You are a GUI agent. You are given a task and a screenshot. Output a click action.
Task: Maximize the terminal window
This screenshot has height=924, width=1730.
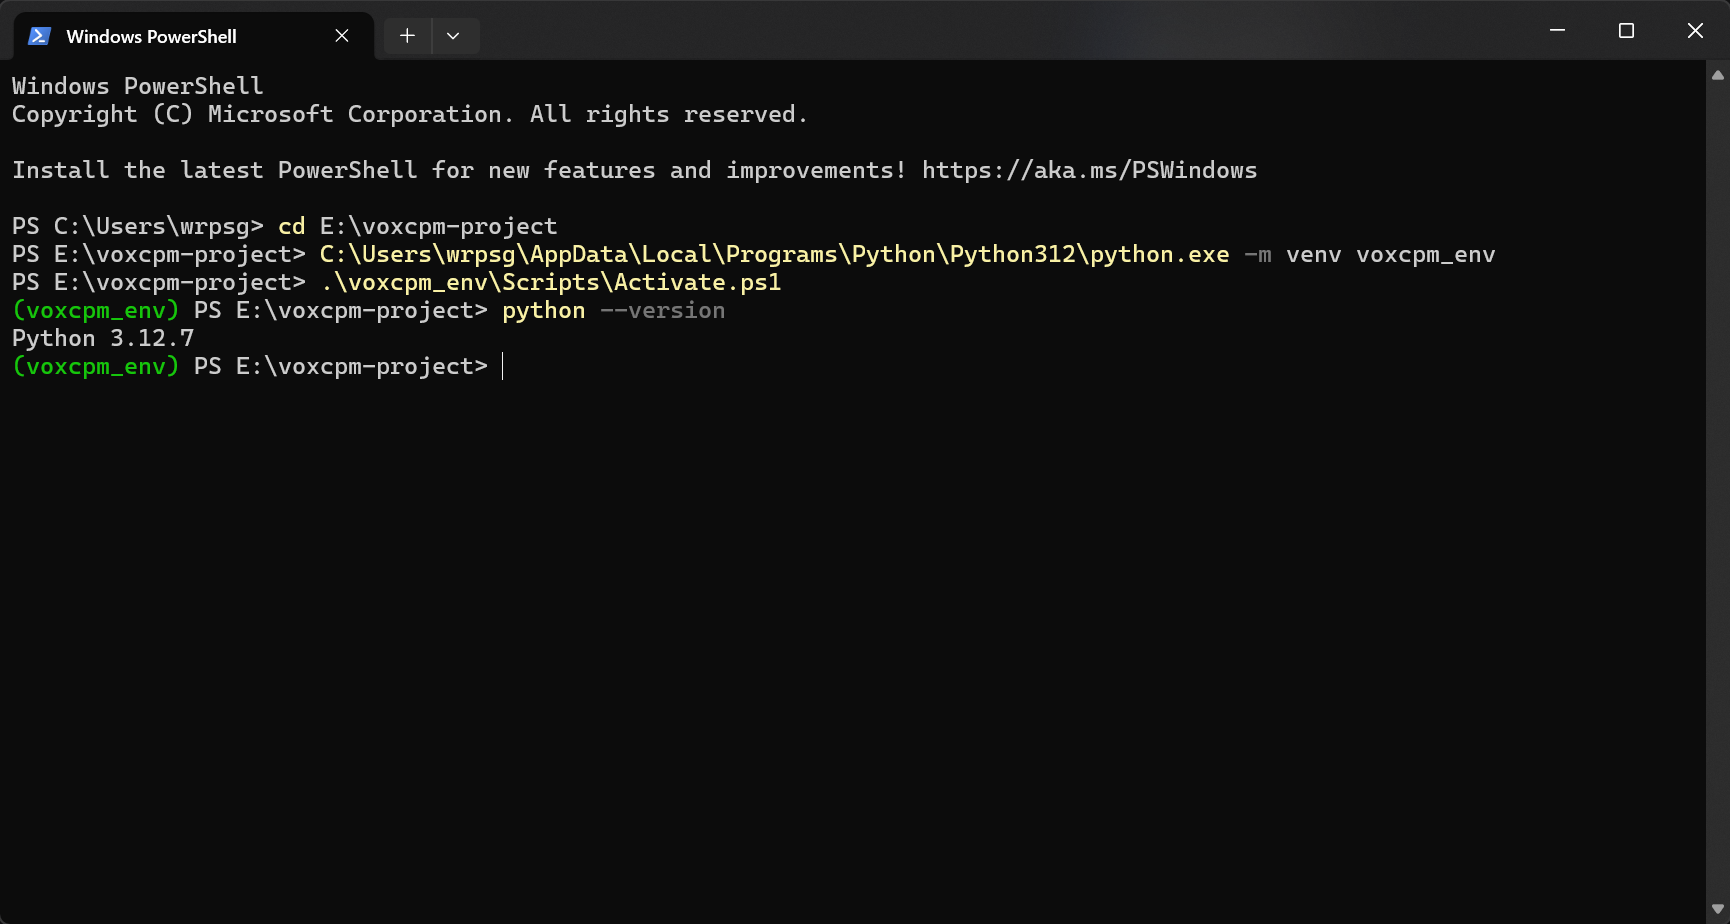(1626, 31)
